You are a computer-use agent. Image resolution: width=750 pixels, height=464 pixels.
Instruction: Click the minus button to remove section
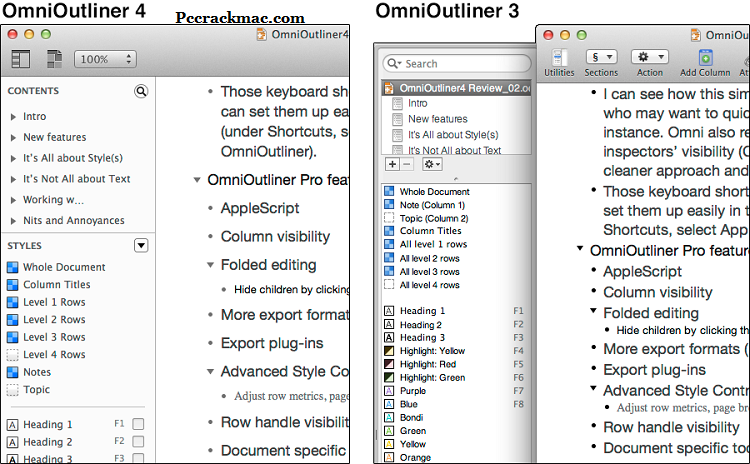point(407,164)
